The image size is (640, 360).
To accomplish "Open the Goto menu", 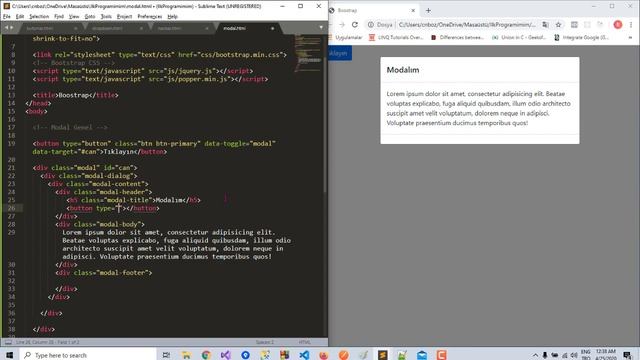I will [x=90, y=16].
